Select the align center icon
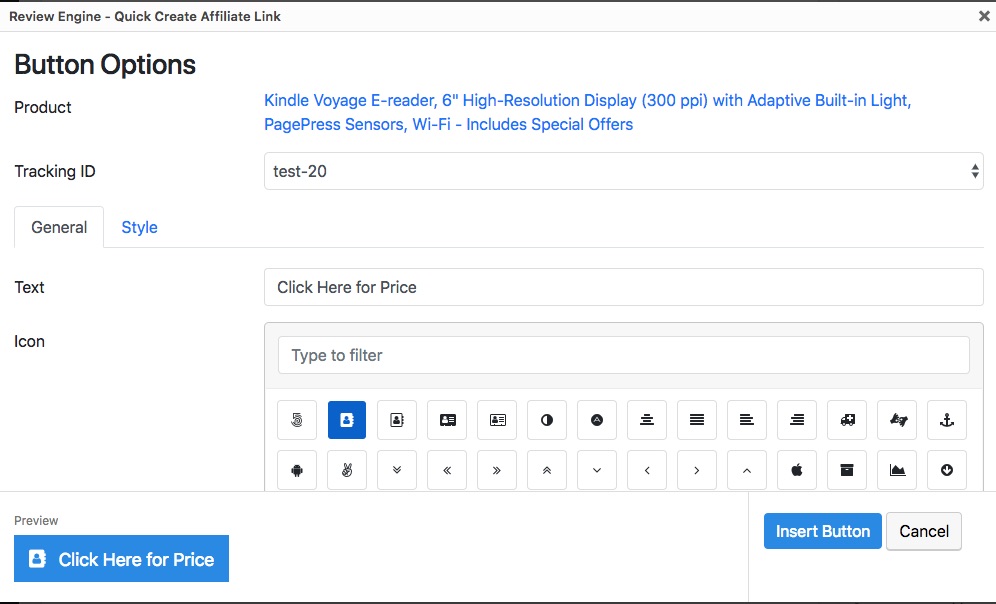Image resolution: width=996 pixels, height=604 pixels. coord(647,420)
